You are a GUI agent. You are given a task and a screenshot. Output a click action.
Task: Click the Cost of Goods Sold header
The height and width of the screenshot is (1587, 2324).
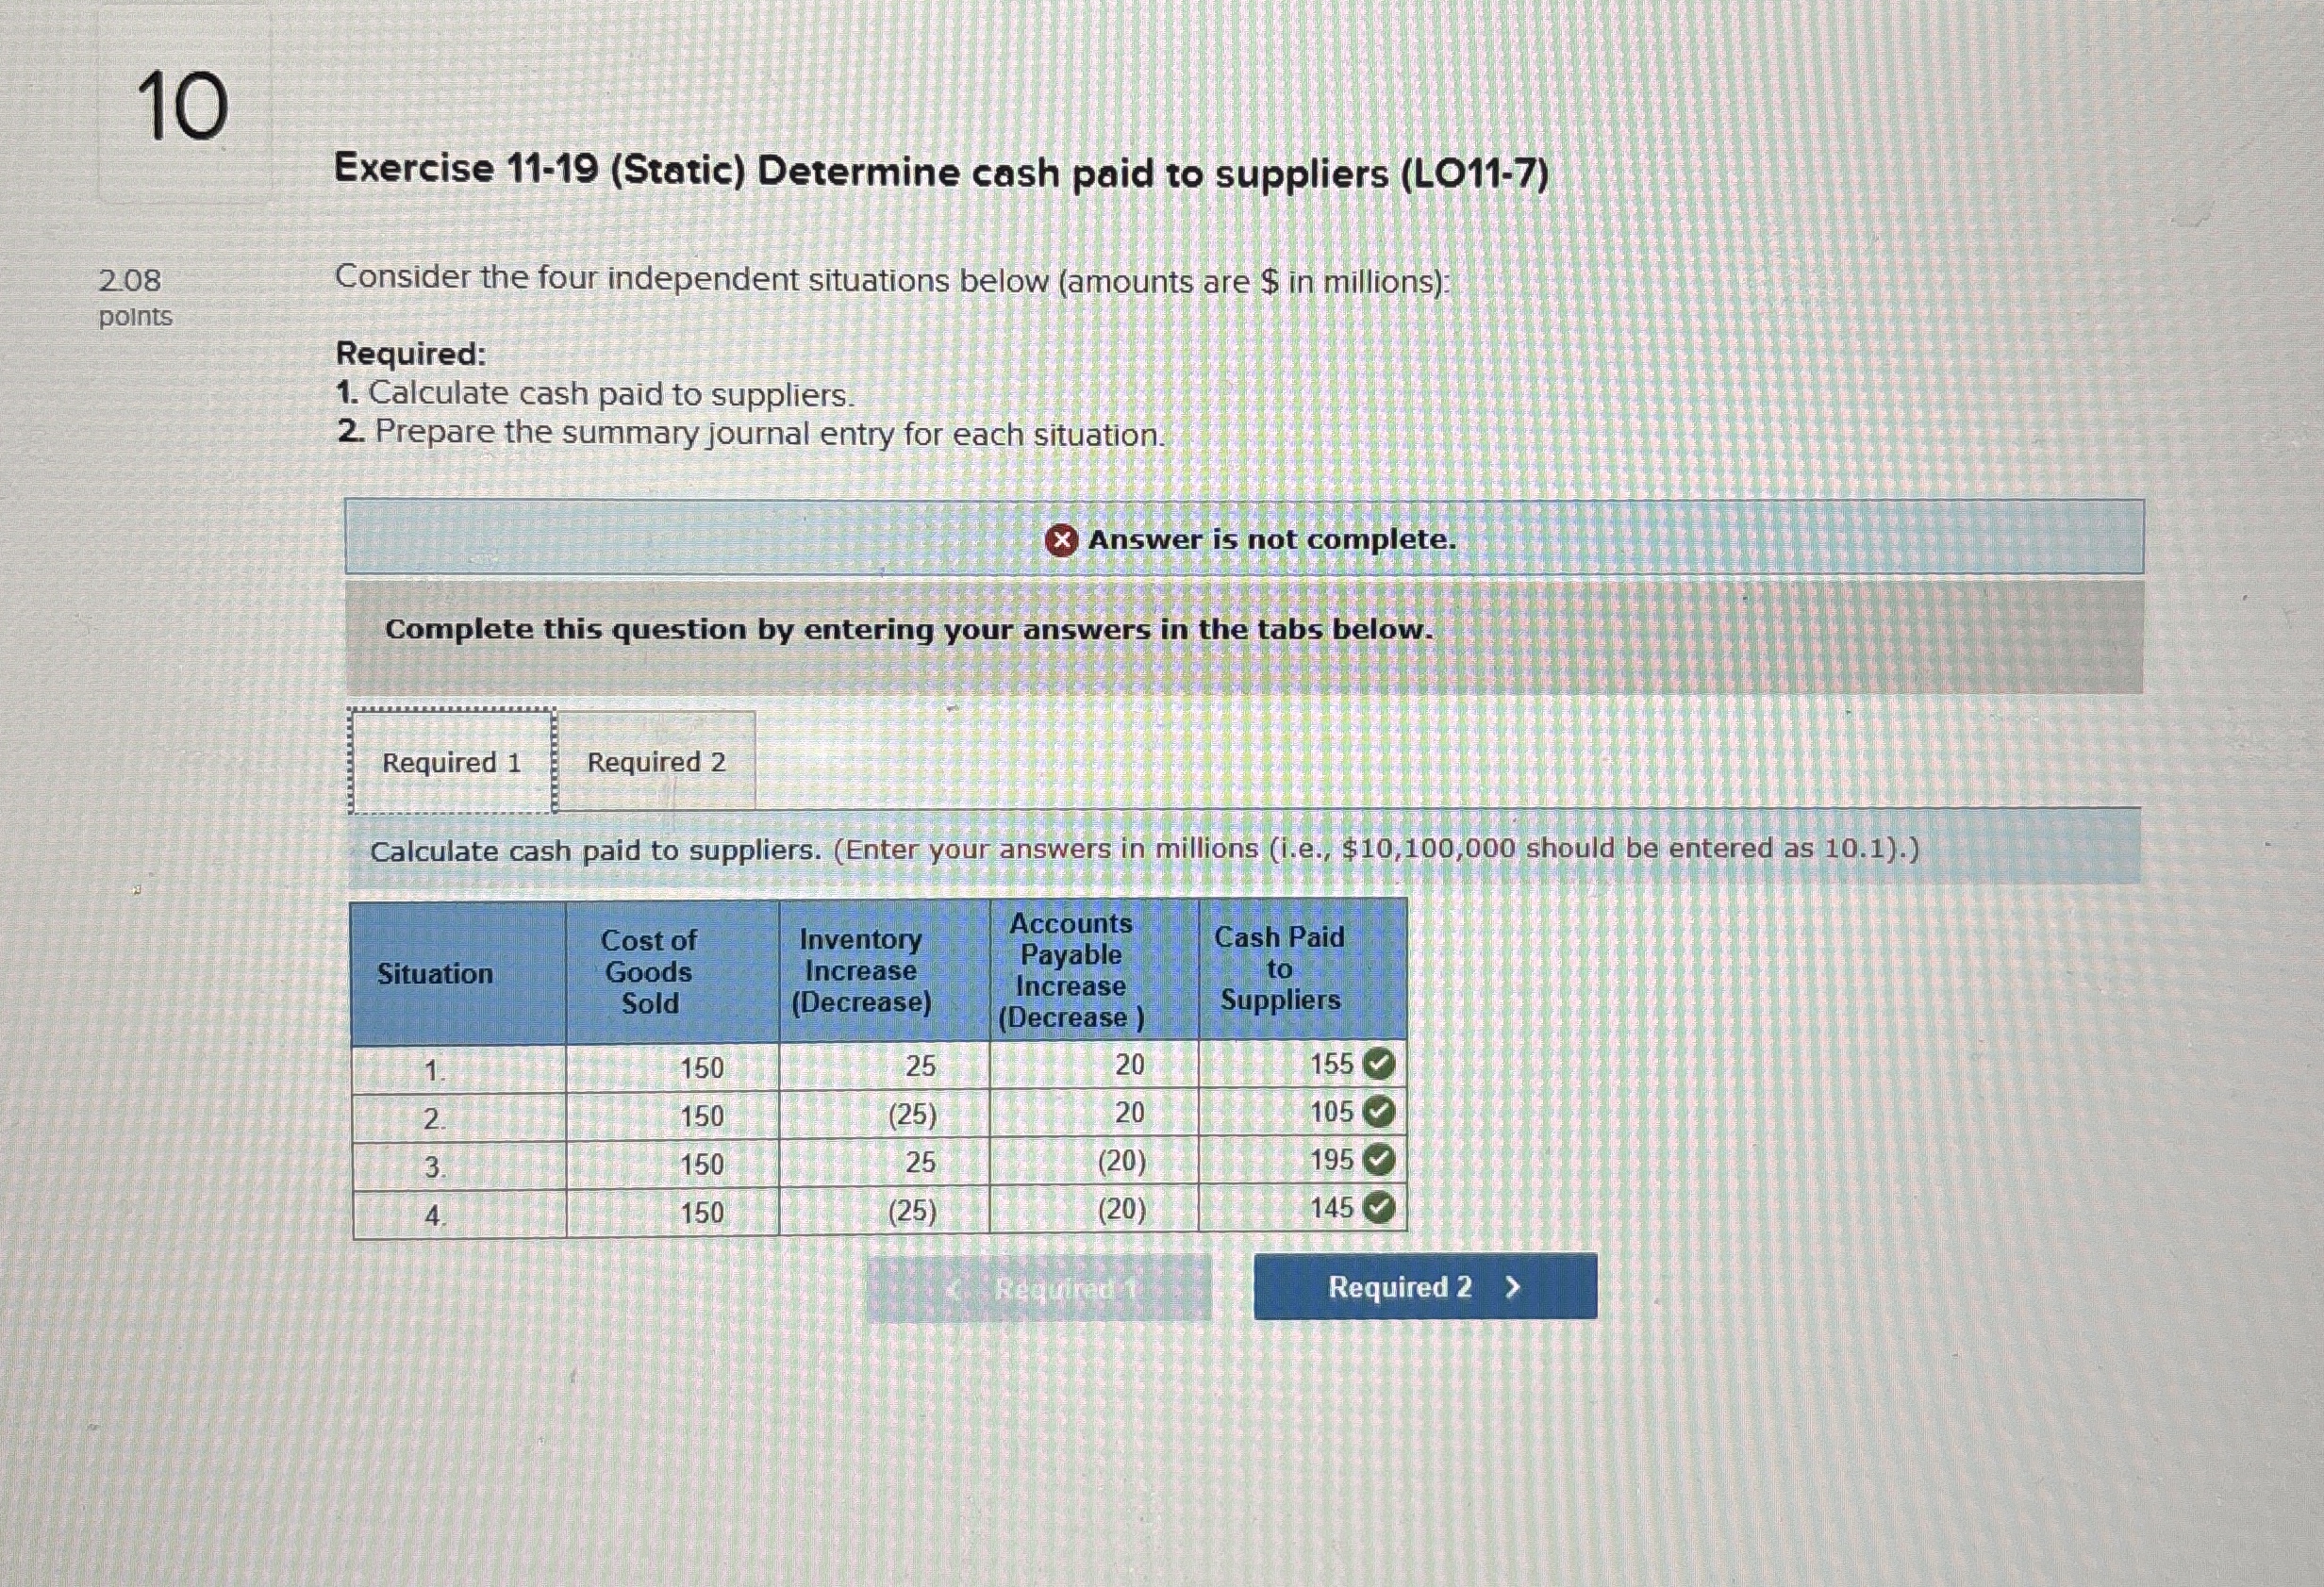coord(650,971)
